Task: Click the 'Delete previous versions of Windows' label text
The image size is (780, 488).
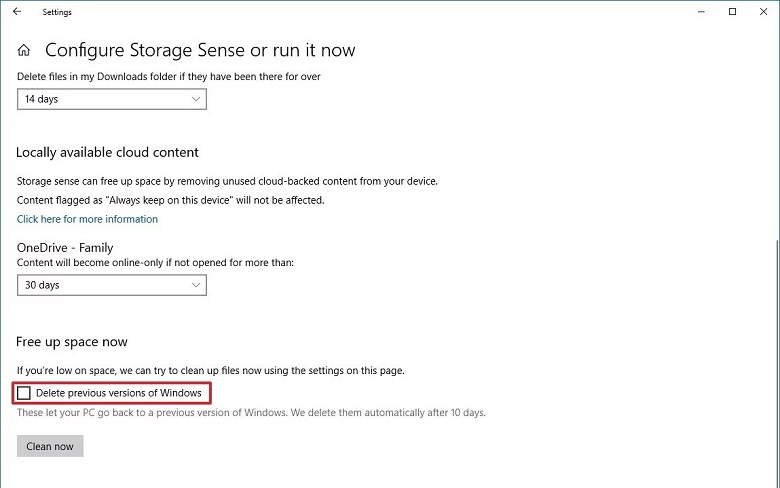Action: pyautogui.click(x=118, y=393)
